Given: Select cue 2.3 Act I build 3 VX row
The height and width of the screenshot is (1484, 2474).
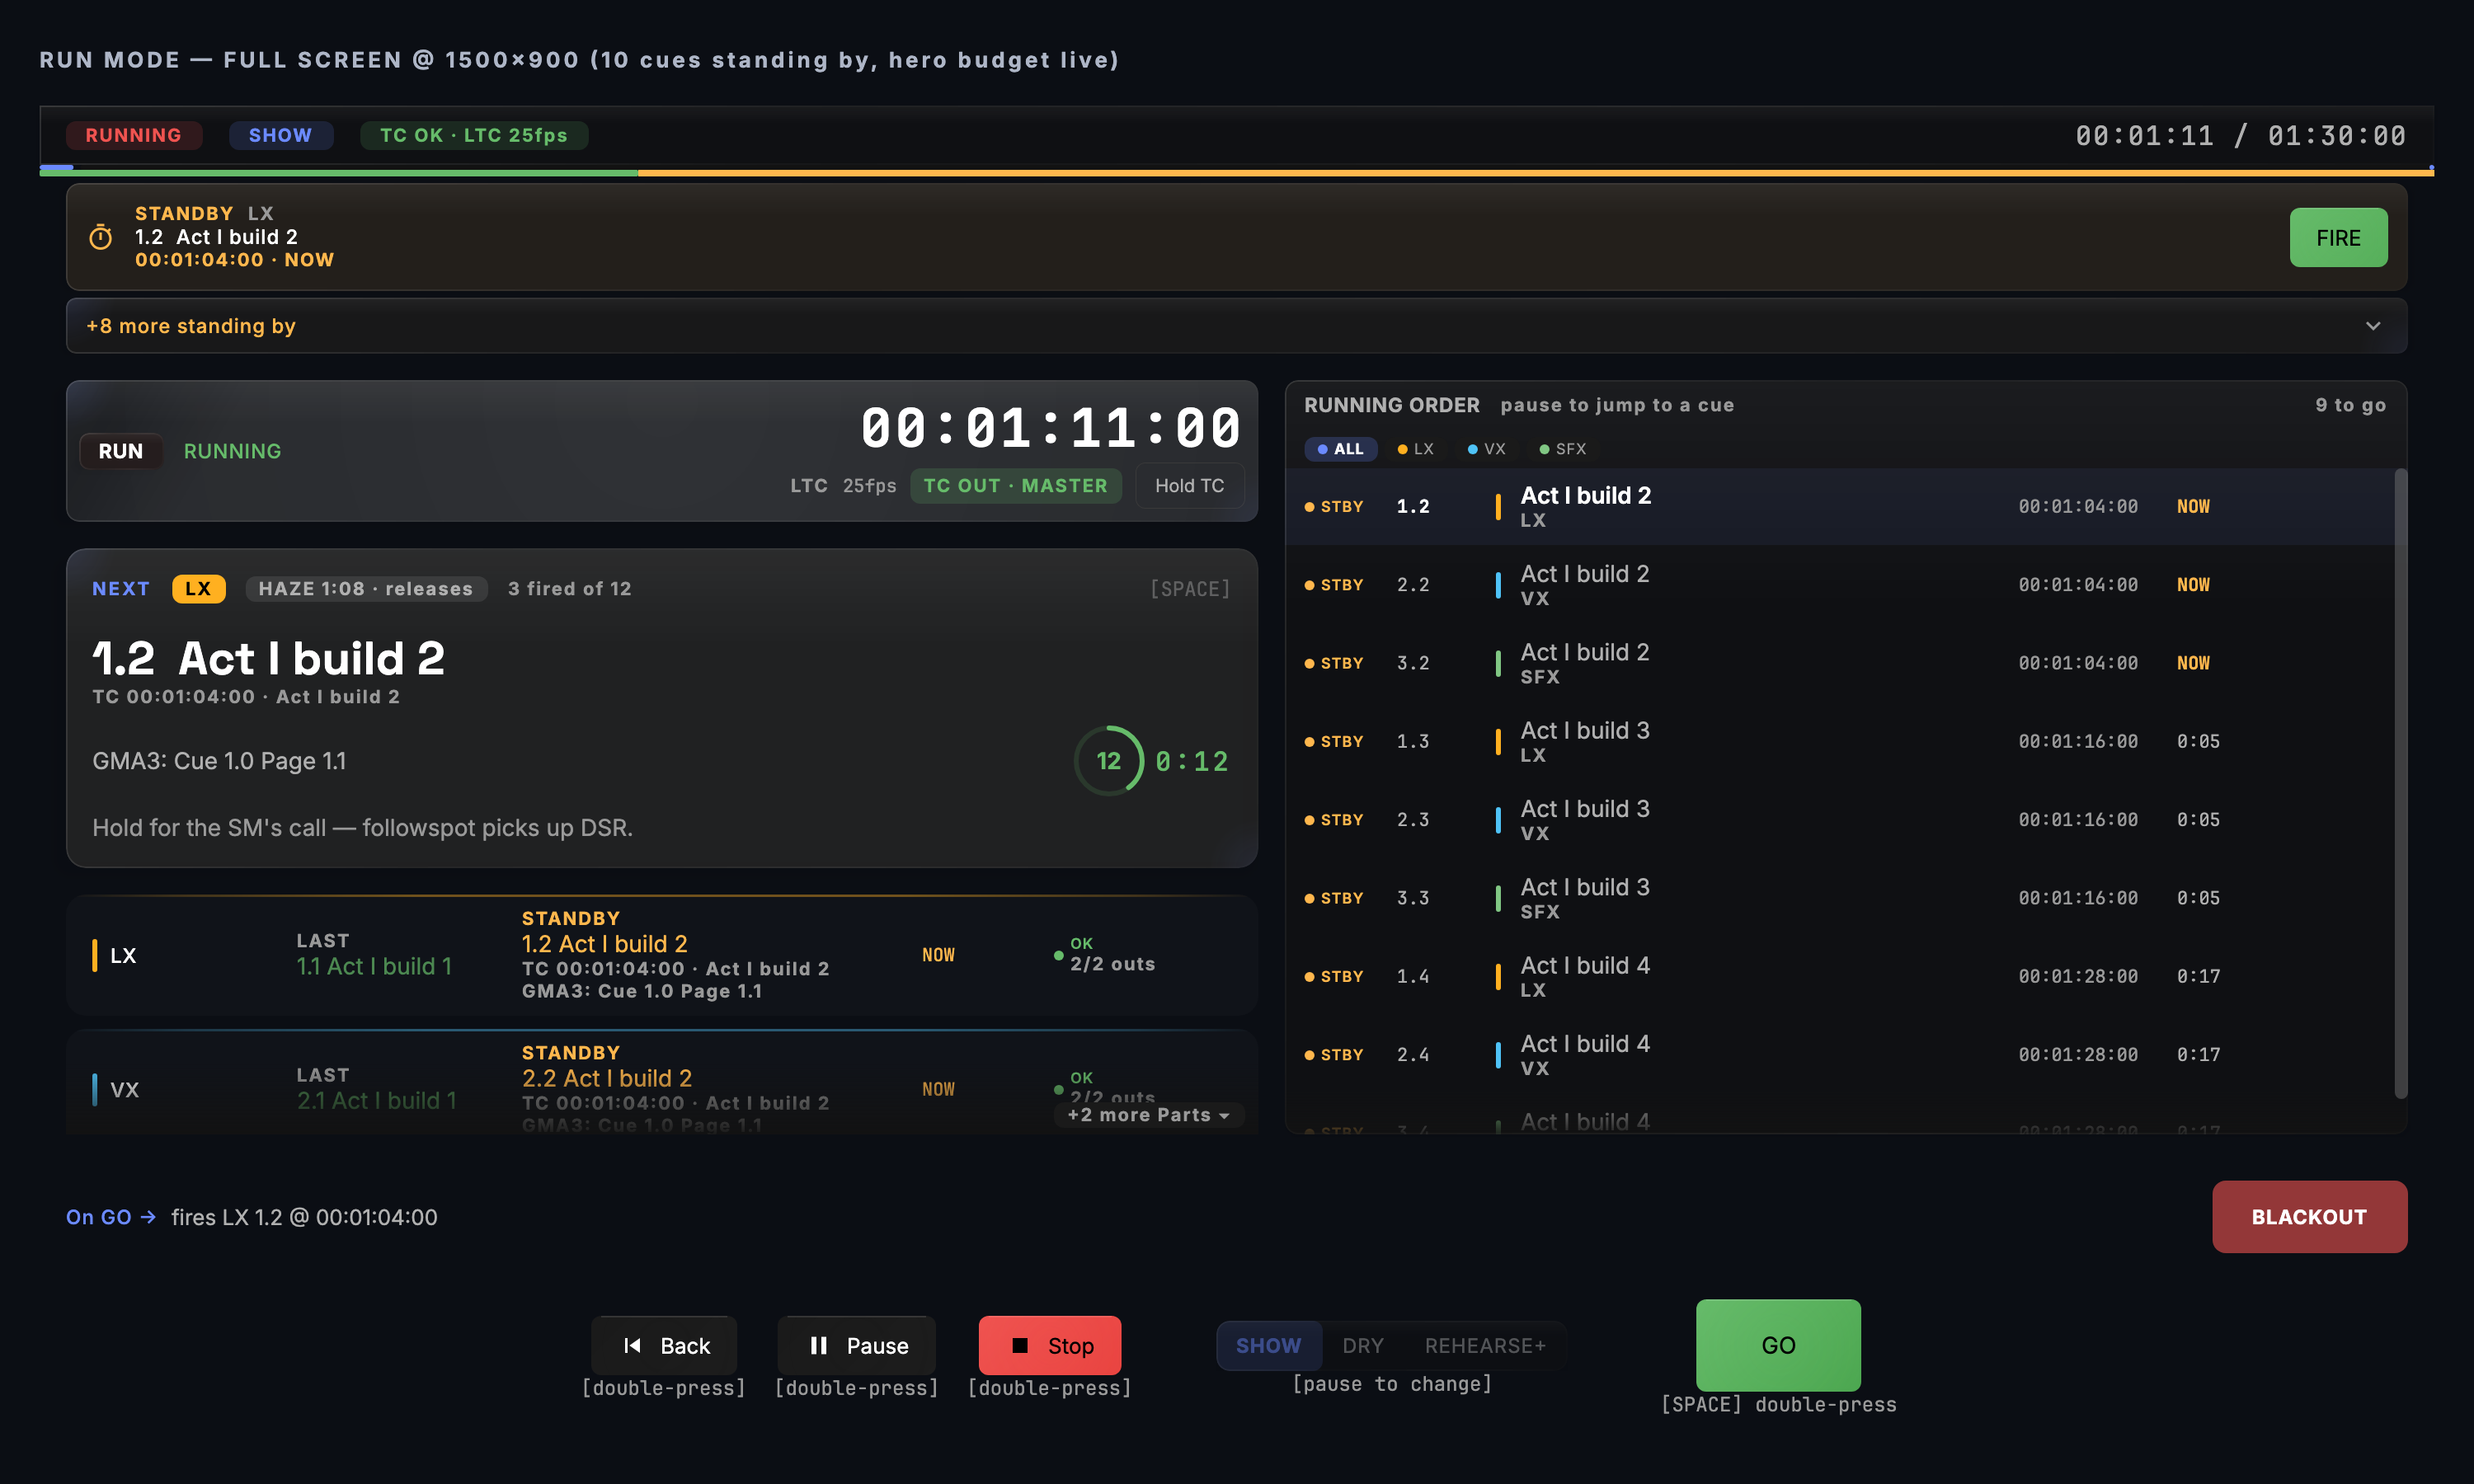Looking at the screenshot, I should [x=1840, y=820].
